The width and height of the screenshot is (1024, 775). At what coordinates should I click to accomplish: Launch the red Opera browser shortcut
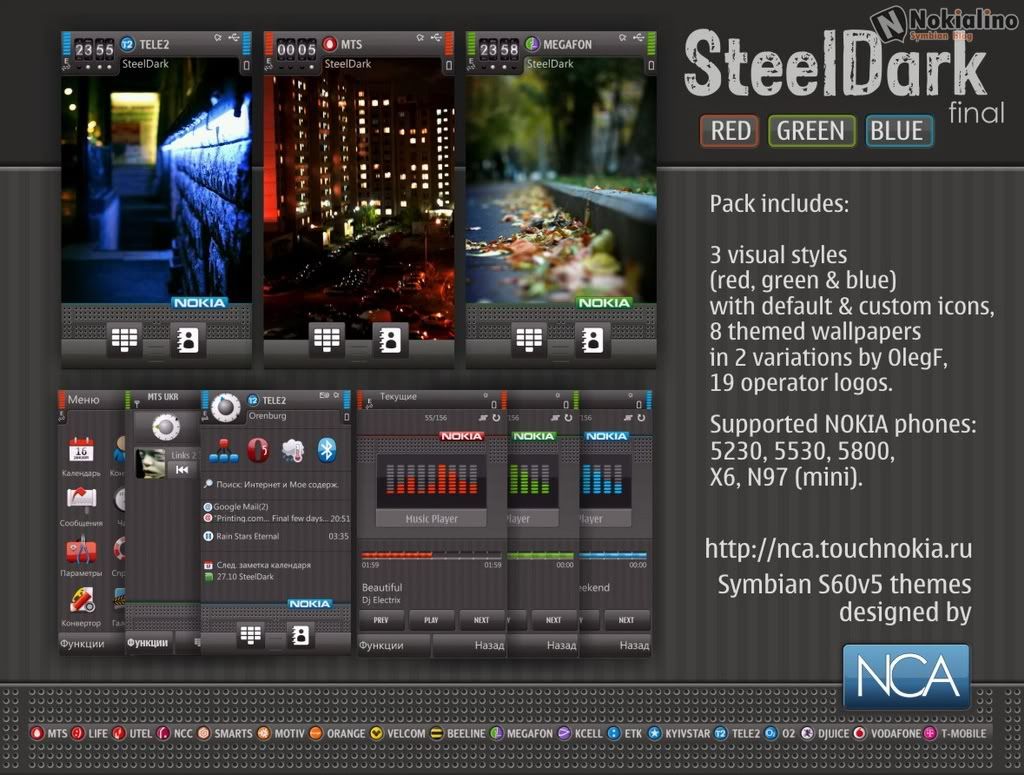pos(259,450)
